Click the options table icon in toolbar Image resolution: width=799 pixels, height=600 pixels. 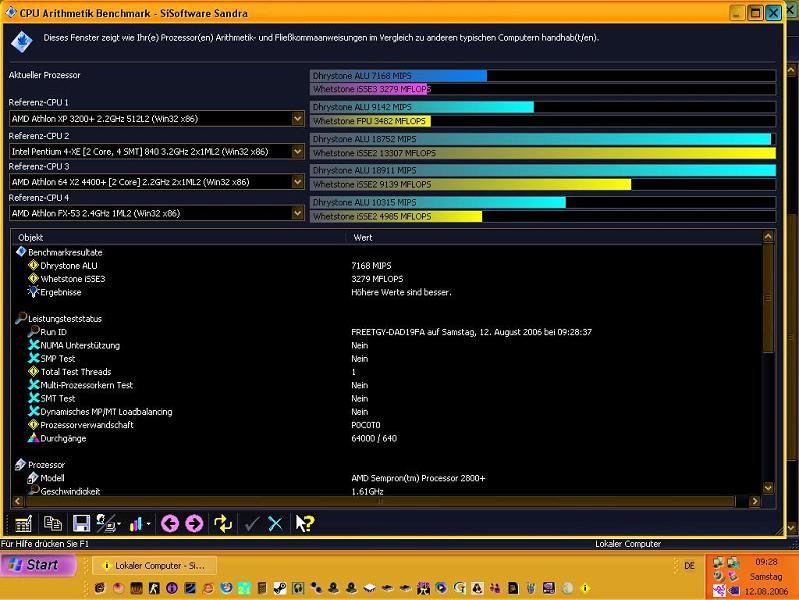(x=23, y=524)
